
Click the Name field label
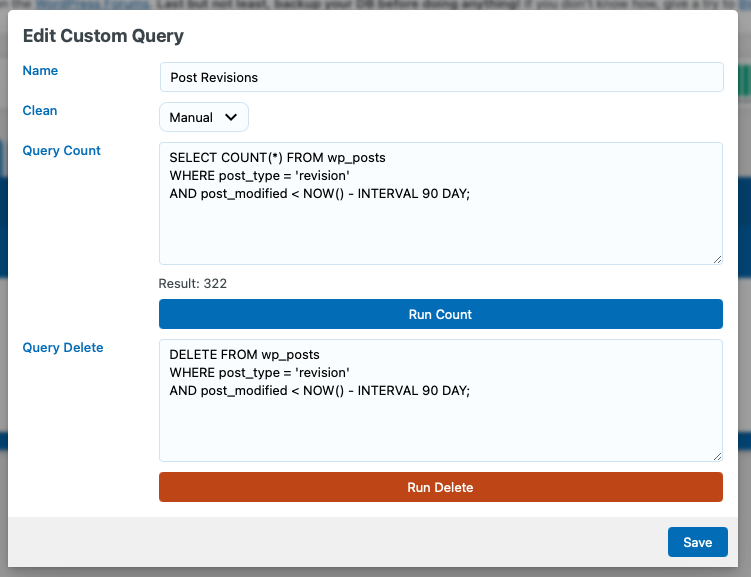[x=40, y=71]
